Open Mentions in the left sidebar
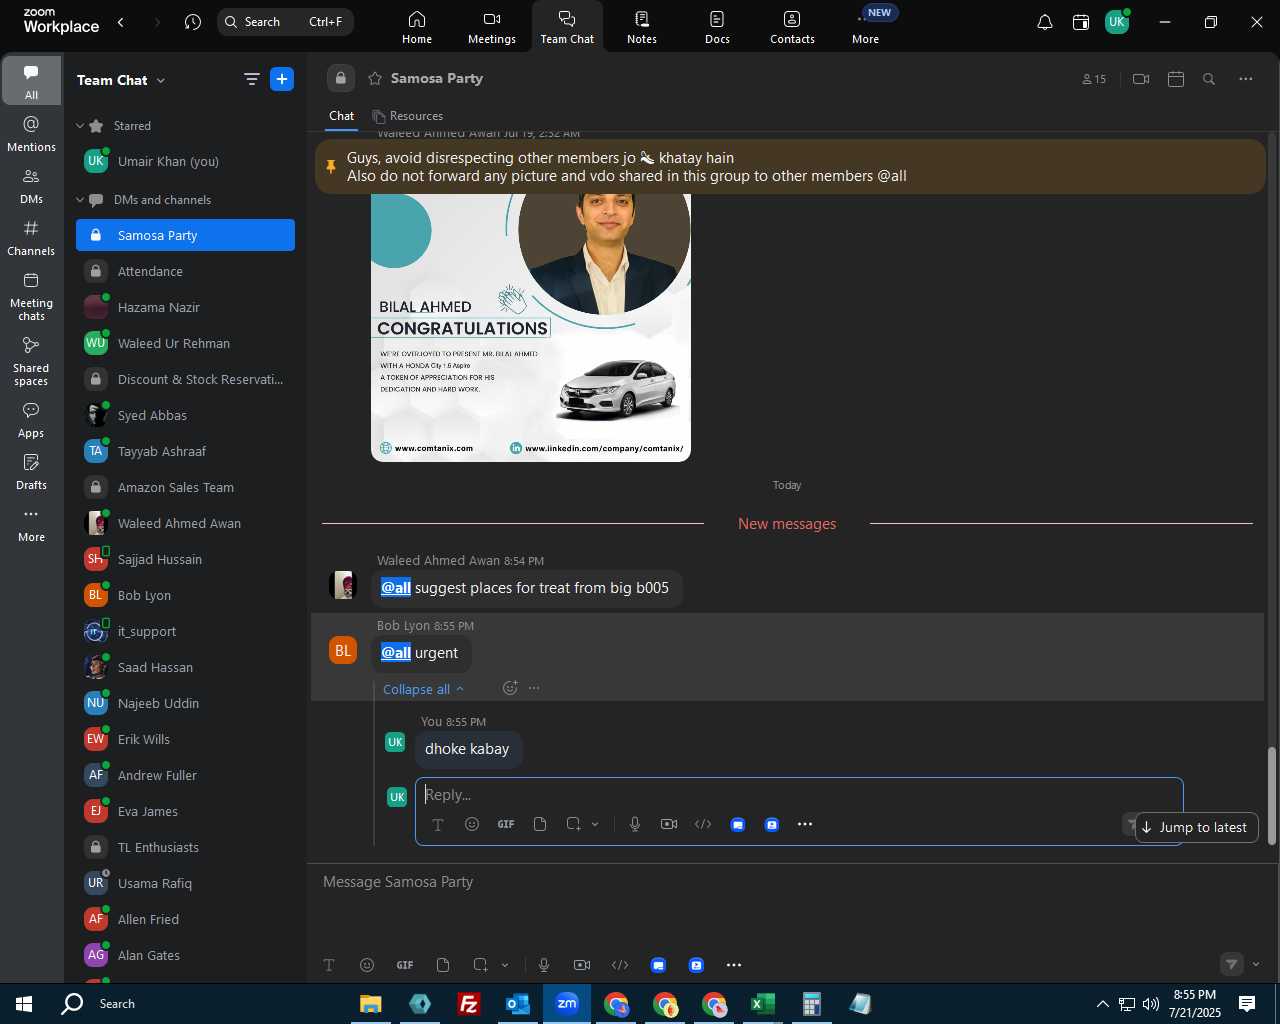Viewport: 1280px width, 1024px height. tap(31, 133)
